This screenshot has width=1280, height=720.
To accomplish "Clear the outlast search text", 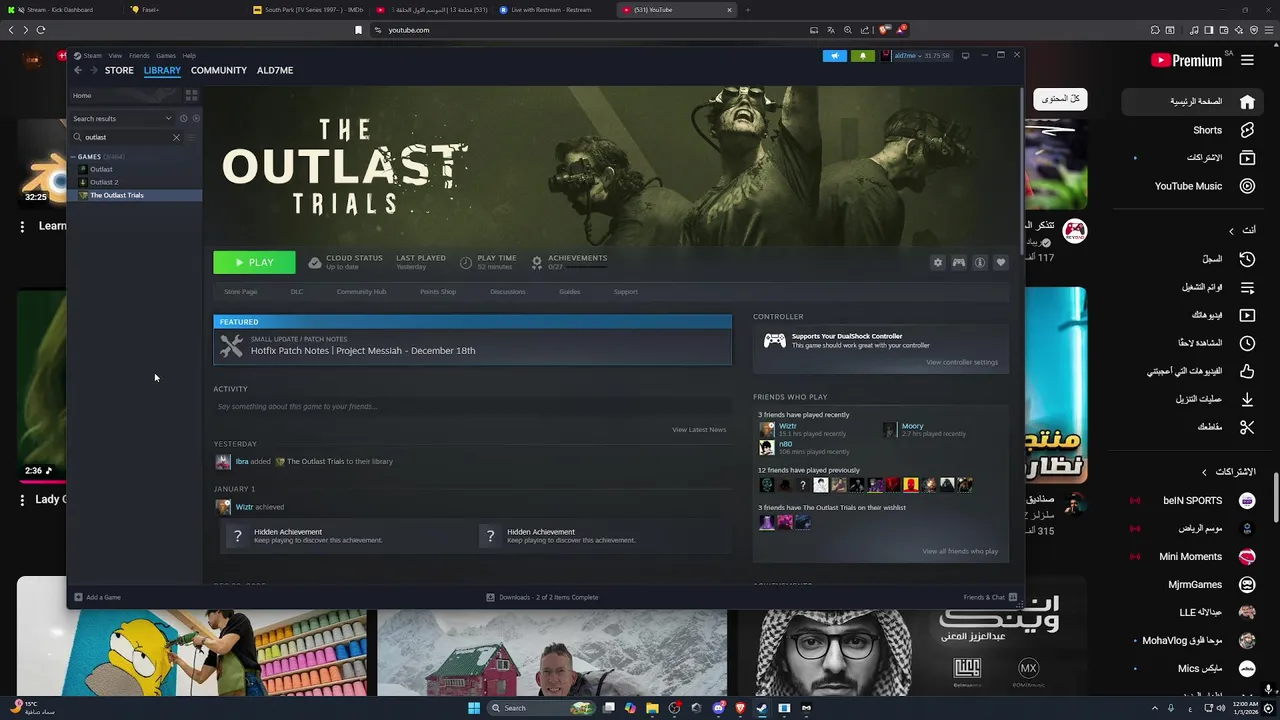I will 176,137.
